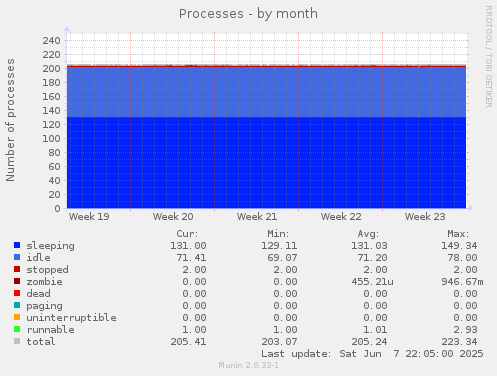The image size is (497, 376).
Task: Click the paging legend color swatch
Action: [x=17, y=305]
